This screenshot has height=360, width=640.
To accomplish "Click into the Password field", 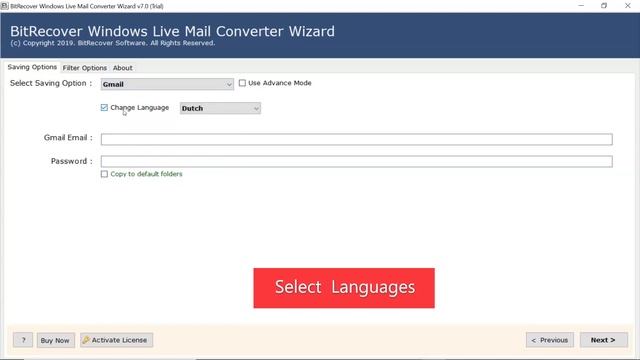I will 356,161.
